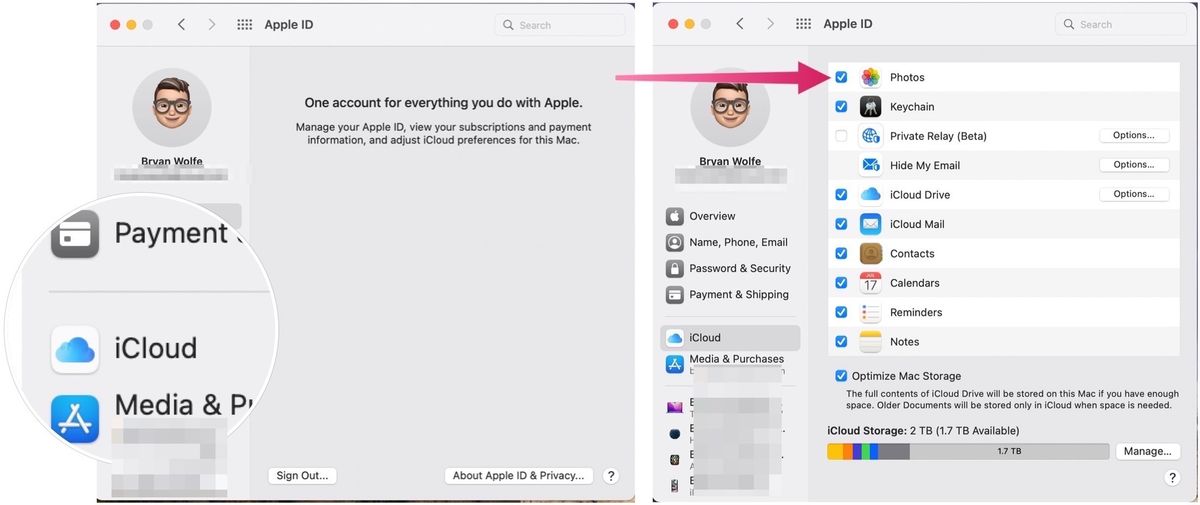Click the Memoji avatar in the left window
The image size is (1200, 505).
pyautogui.click(x=172, y=108)
